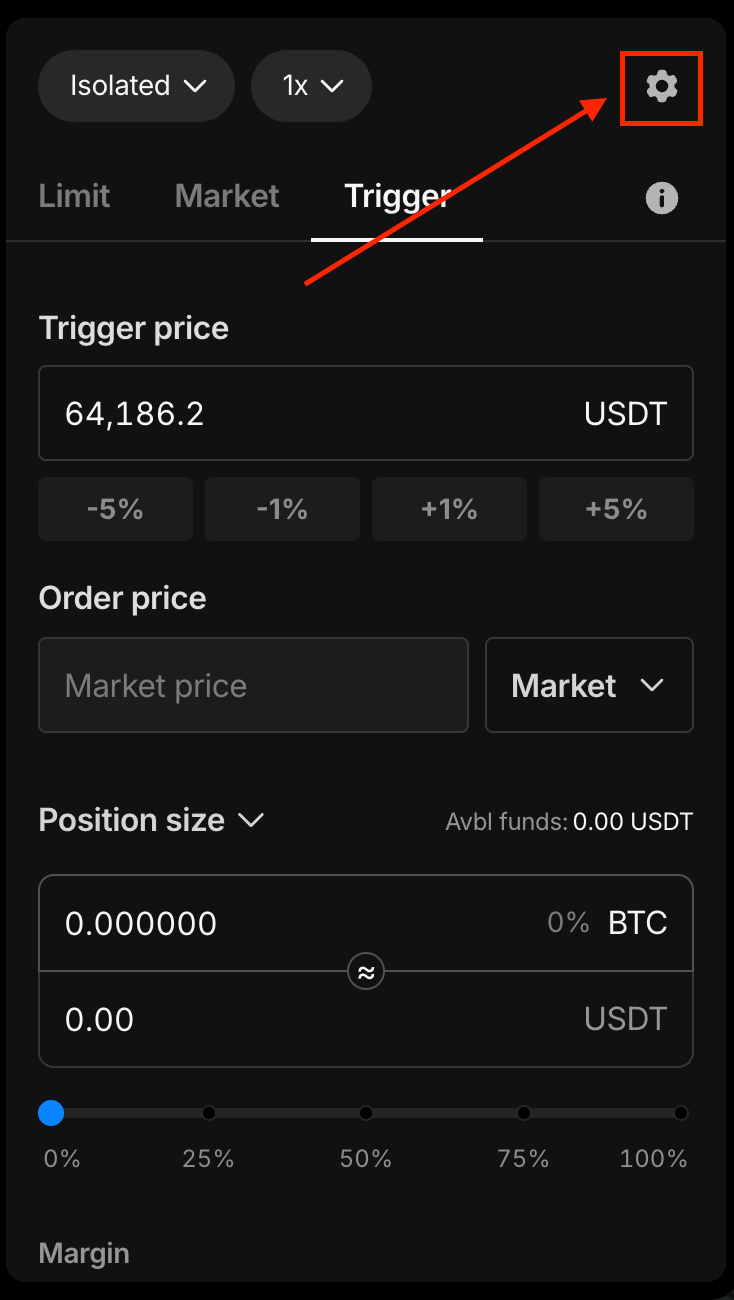Set slider to the 100% mark
Viewport: 734px width, 1300px height.
coord(681,1113)
